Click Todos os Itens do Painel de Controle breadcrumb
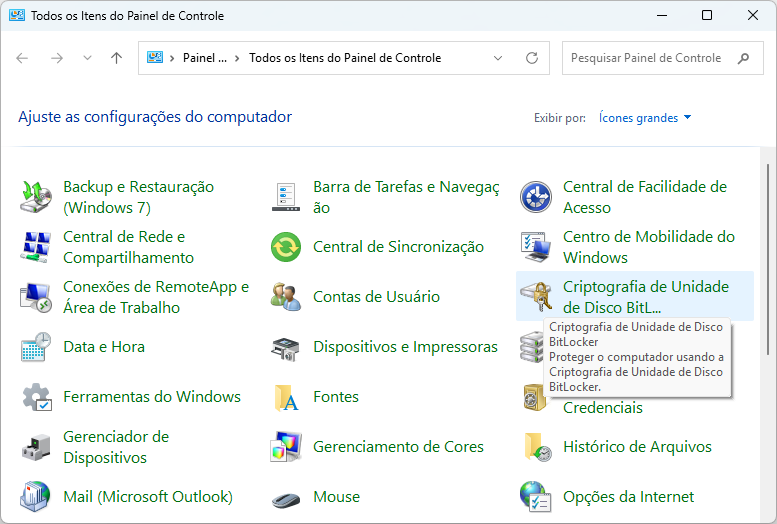The image size is (777, 524). coord(345,58)
